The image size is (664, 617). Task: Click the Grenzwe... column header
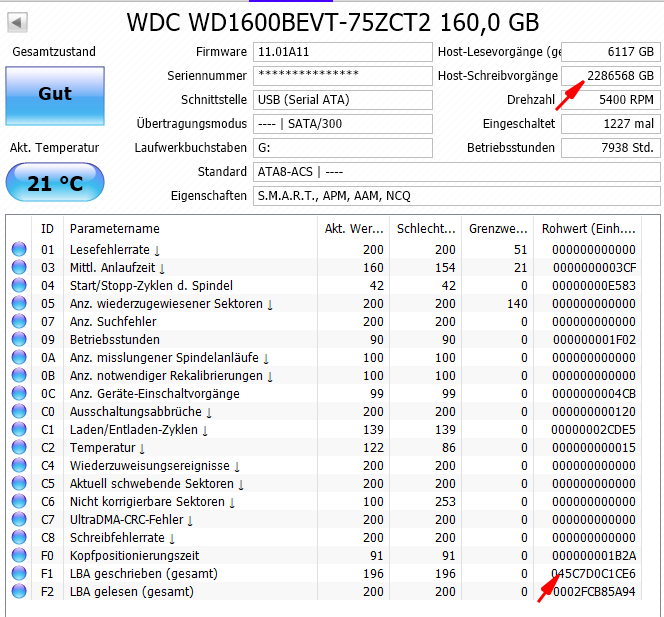tap(498, 229)
